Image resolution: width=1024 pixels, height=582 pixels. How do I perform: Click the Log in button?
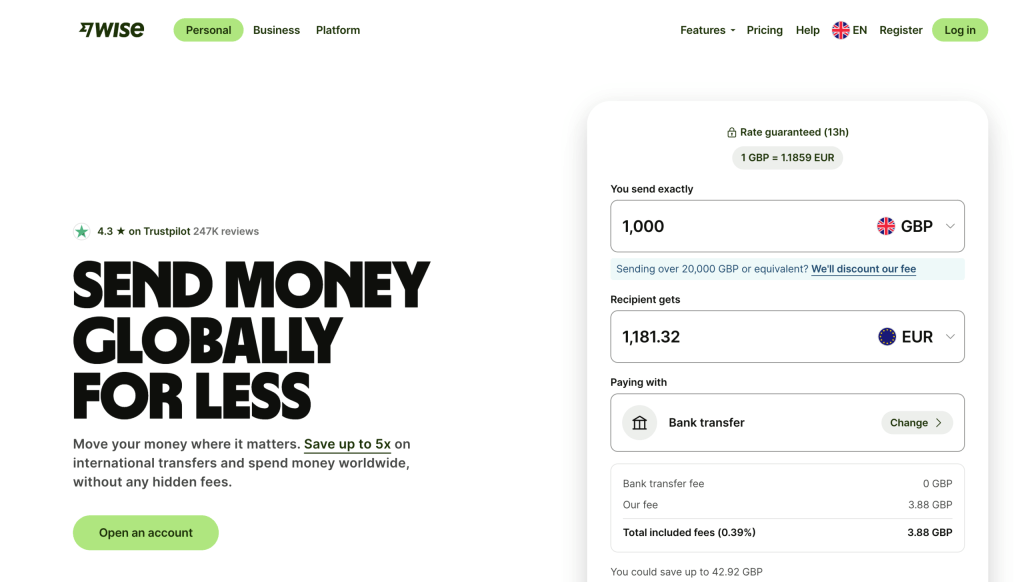959,30
